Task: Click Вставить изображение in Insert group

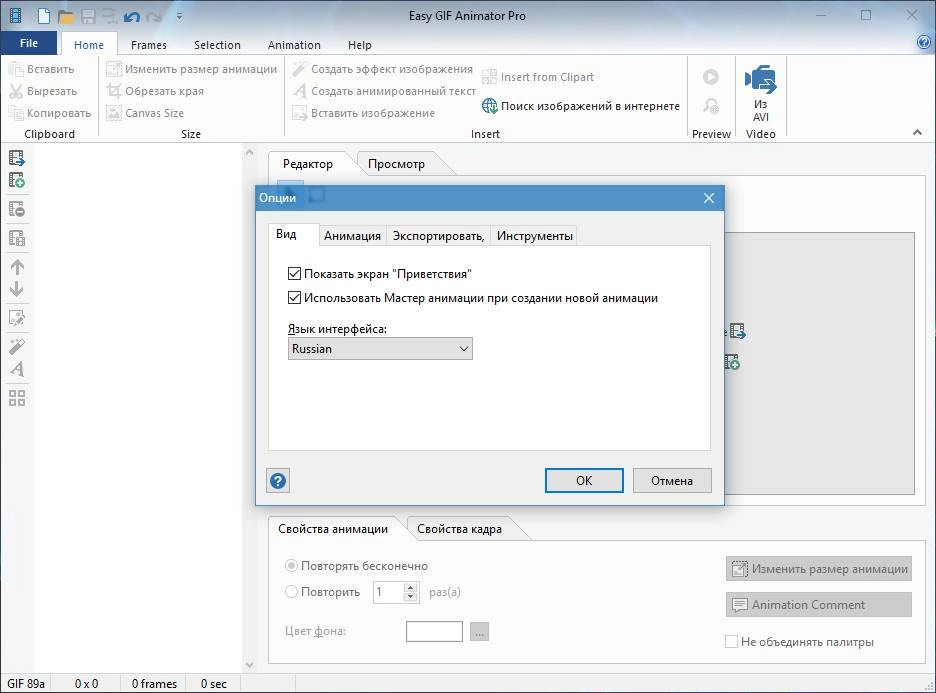Action: [364, 113]
